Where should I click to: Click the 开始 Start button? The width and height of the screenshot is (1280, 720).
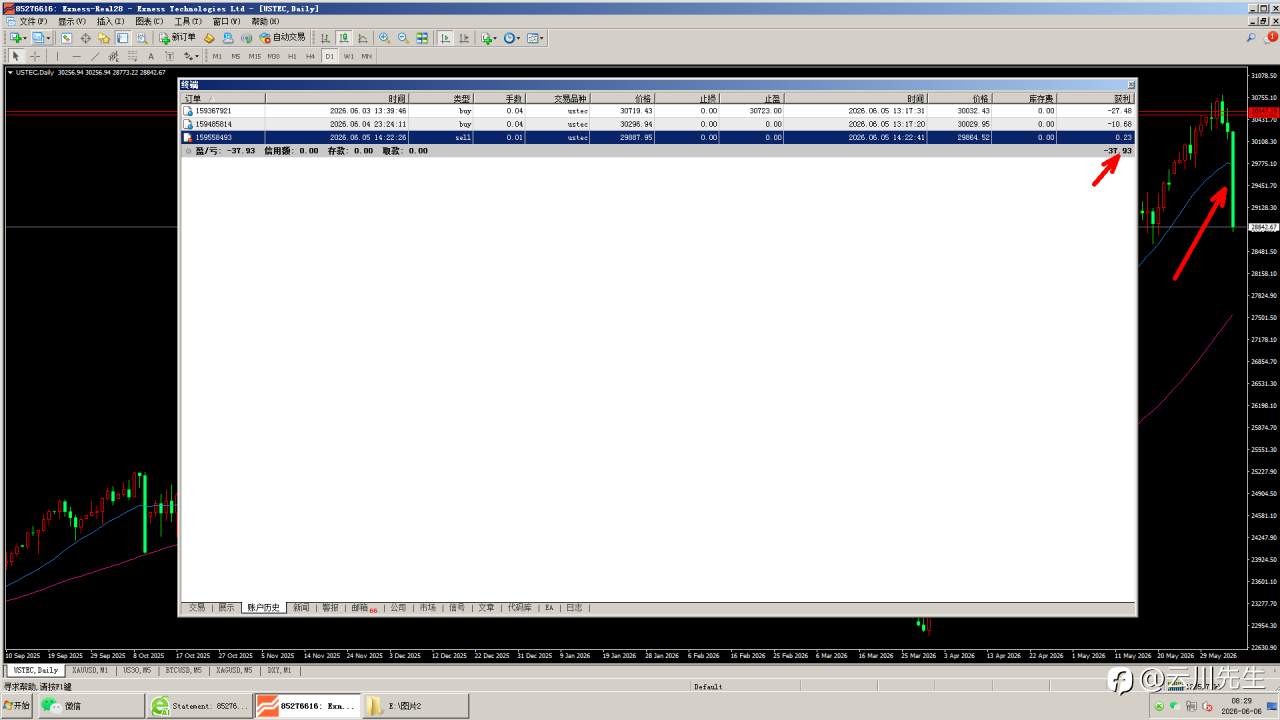(x=16, y=706)
